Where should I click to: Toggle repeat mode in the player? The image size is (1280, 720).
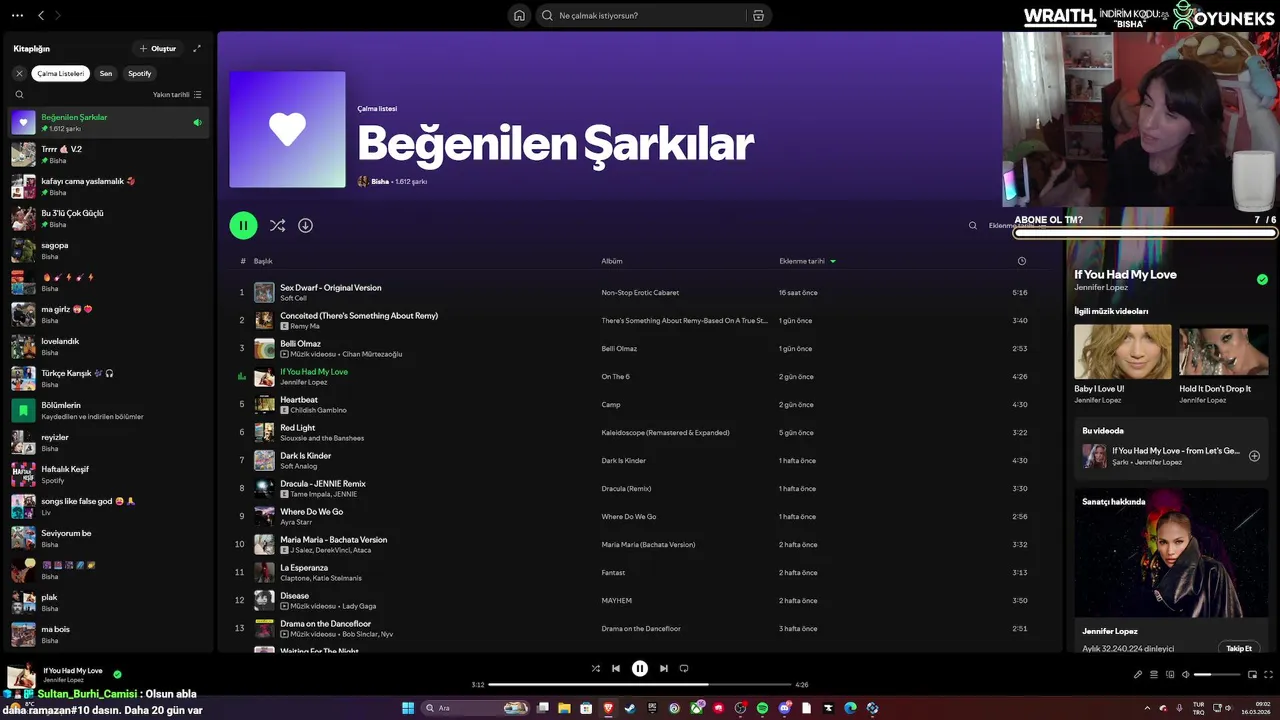684,668
